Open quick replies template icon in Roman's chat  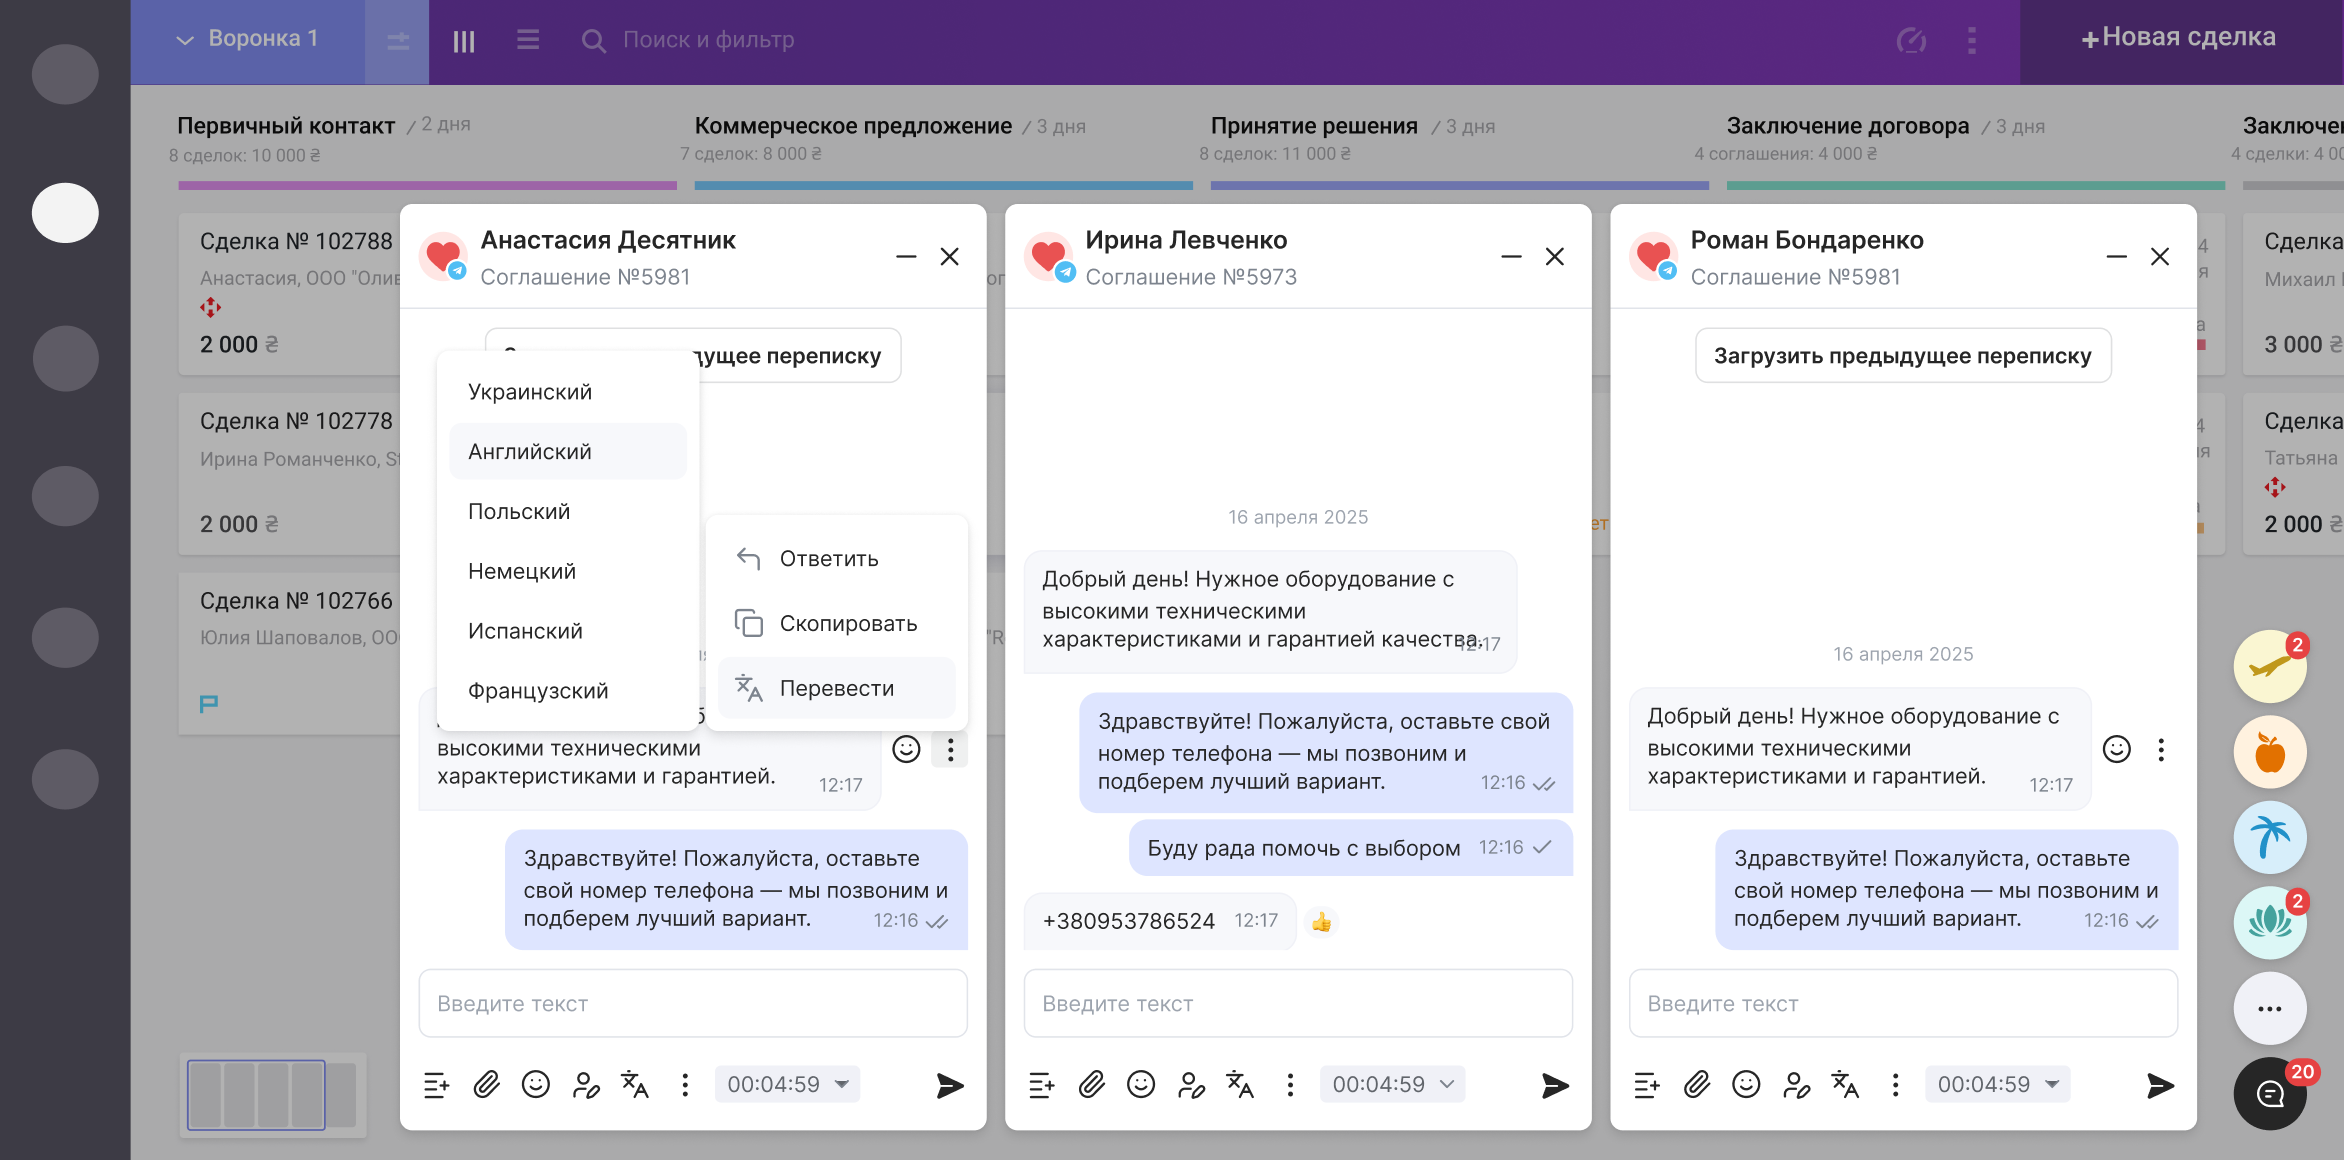click(x=1646, y=1084)
